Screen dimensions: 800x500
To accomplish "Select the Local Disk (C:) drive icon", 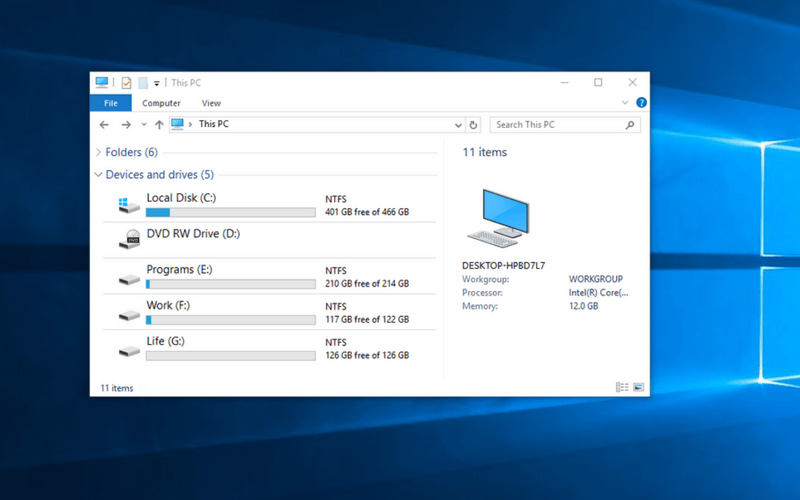I will (129, 206).
